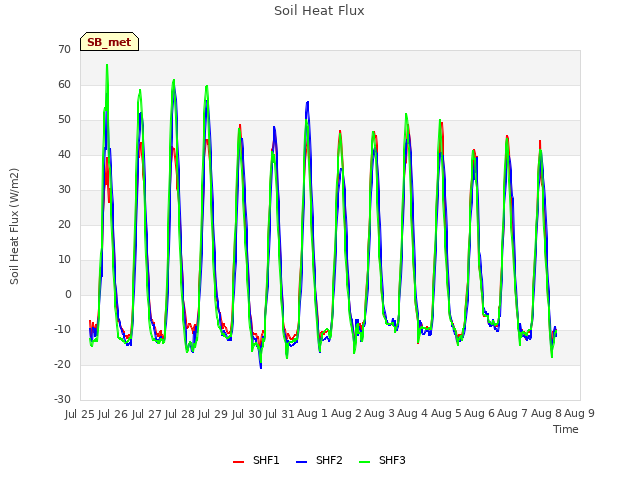Click the Aug 2 x-axis tick label

tap(346, 413)
